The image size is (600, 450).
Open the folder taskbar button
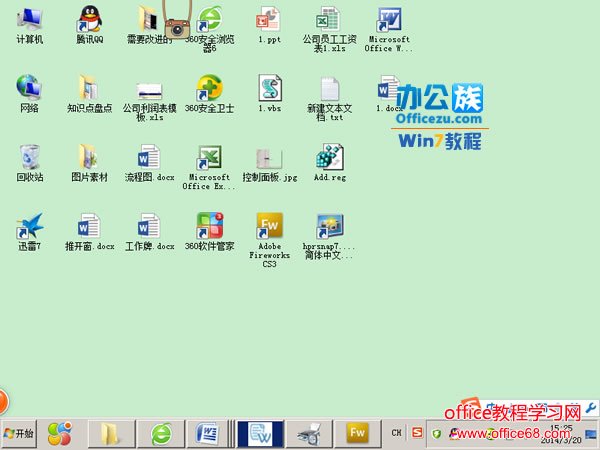point(111,434)
